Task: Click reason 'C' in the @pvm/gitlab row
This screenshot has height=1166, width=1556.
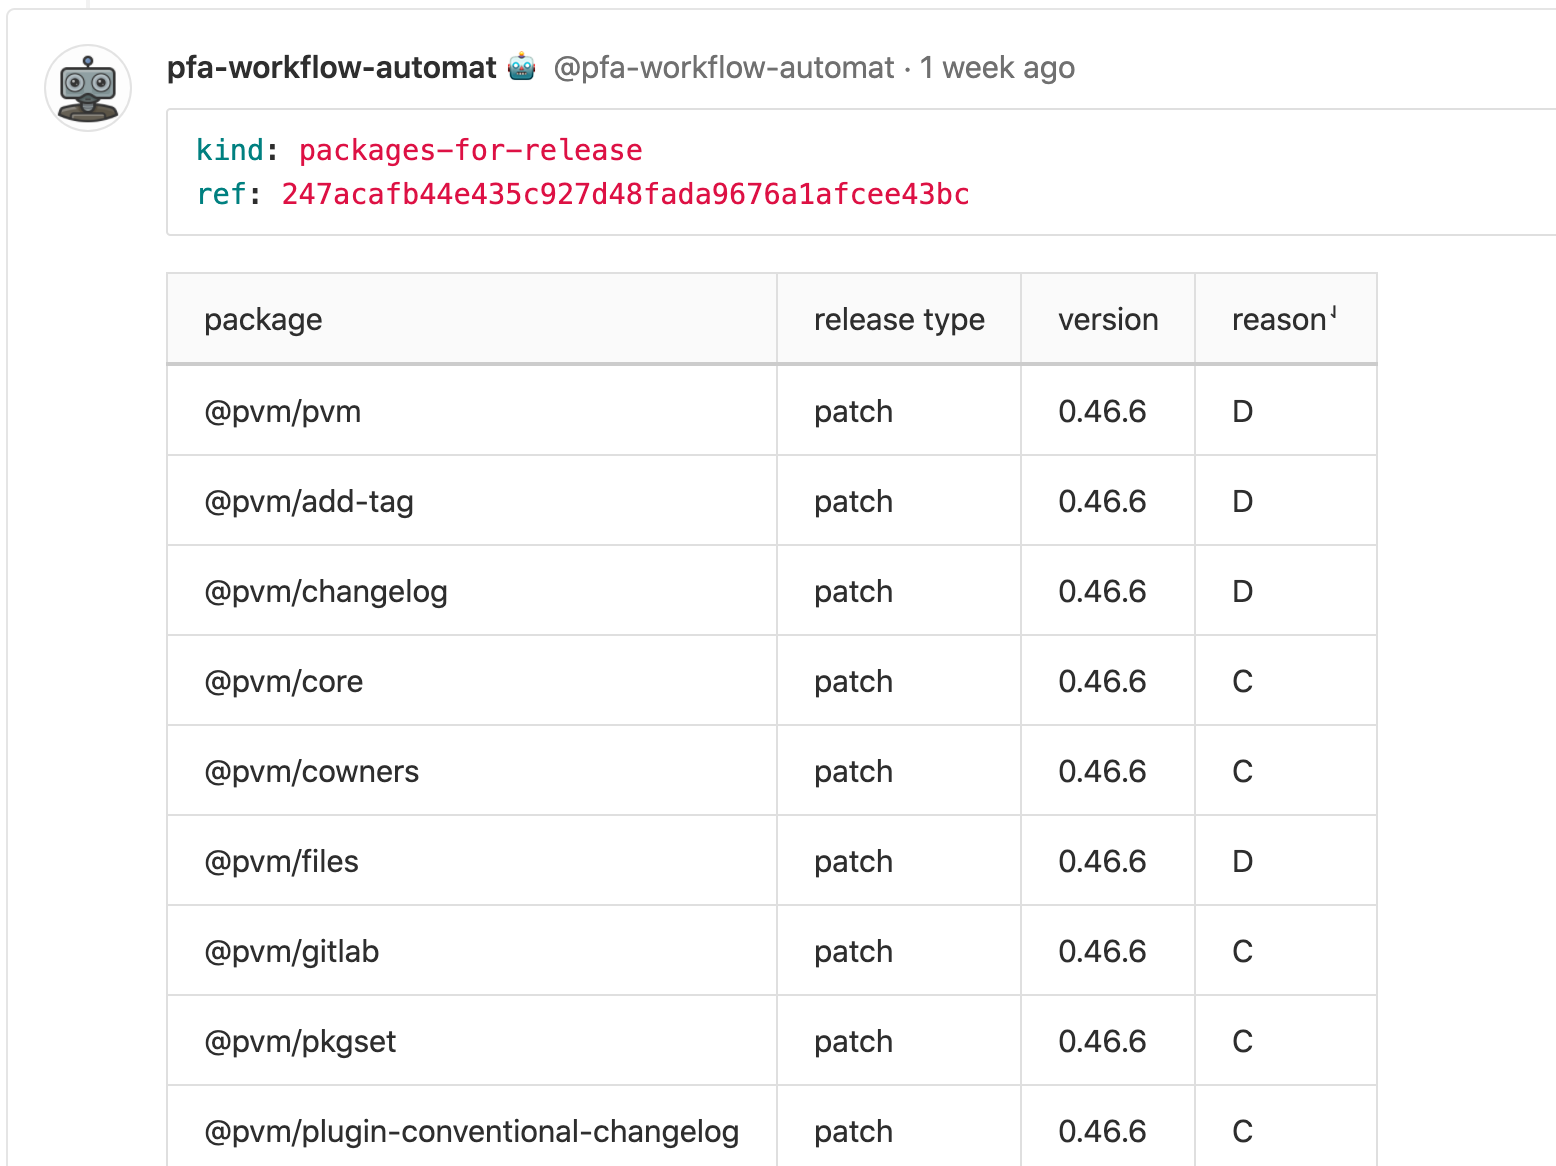Action: [1243, 951]
